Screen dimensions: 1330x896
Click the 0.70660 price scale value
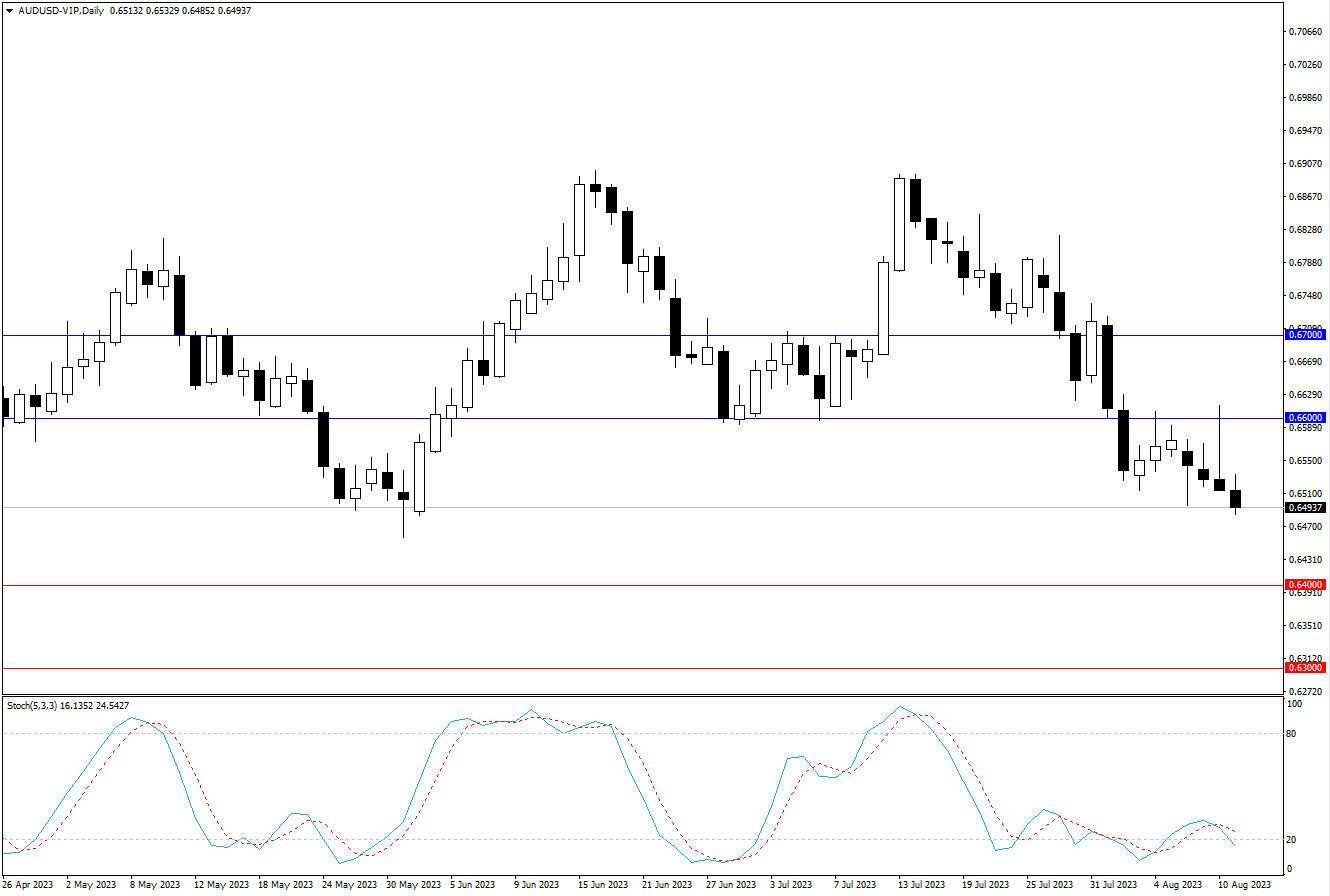pos(1306,31)
